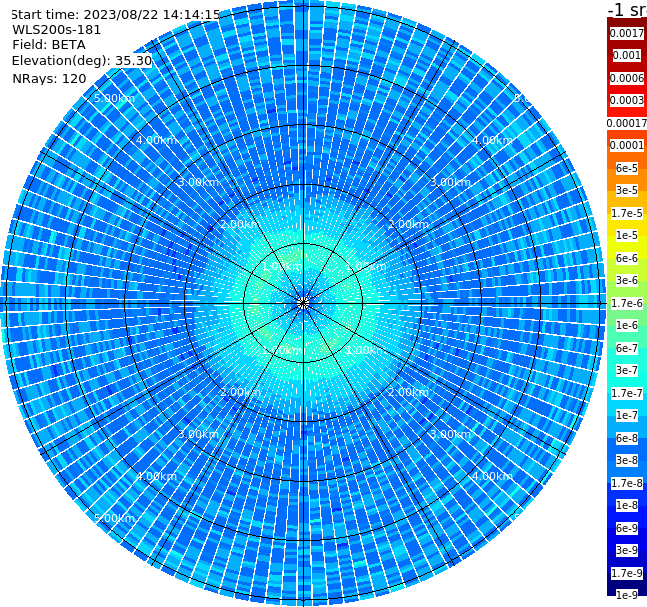Select the 2.00km ring label in southwest quadrant
647x607 pixels.
coord(241,392)
